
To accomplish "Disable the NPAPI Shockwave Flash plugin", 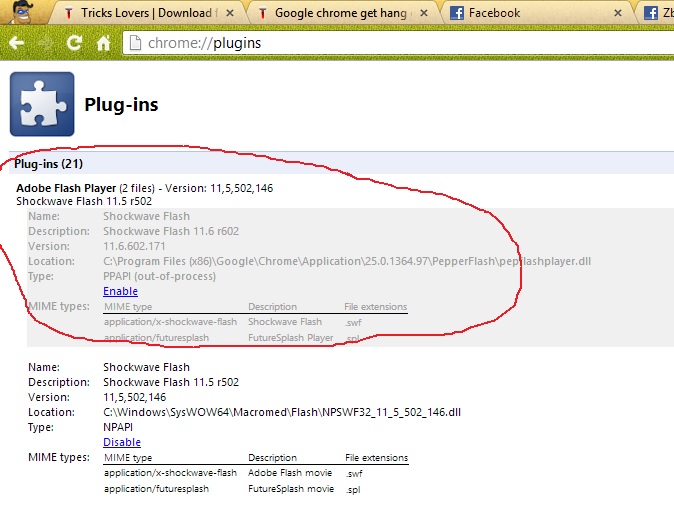I will (x=122, y=442).
